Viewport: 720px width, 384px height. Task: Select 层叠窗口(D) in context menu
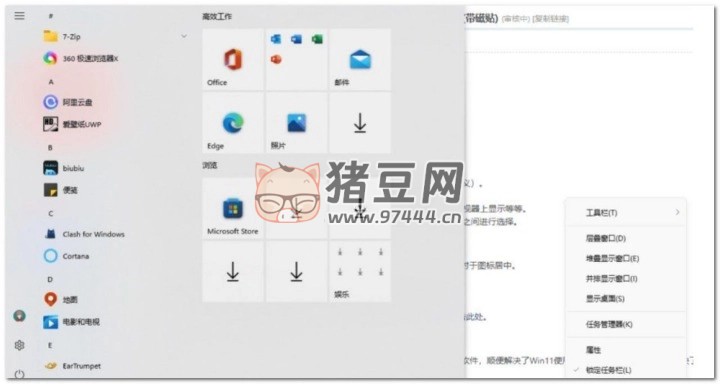625,238
